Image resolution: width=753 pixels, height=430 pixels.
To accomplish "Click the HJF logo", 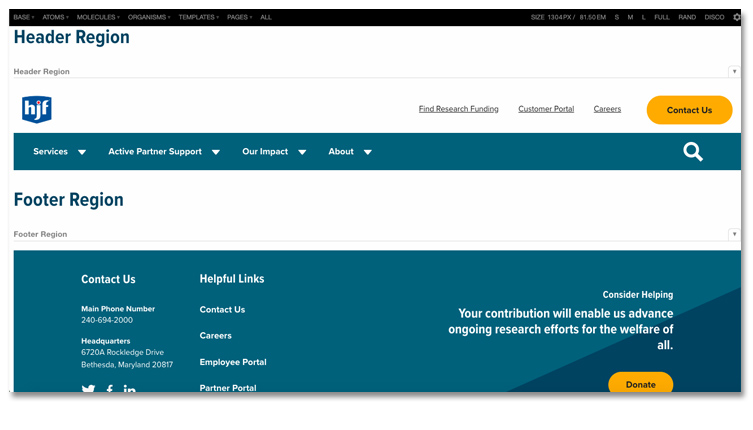I will tap(36, 110).
